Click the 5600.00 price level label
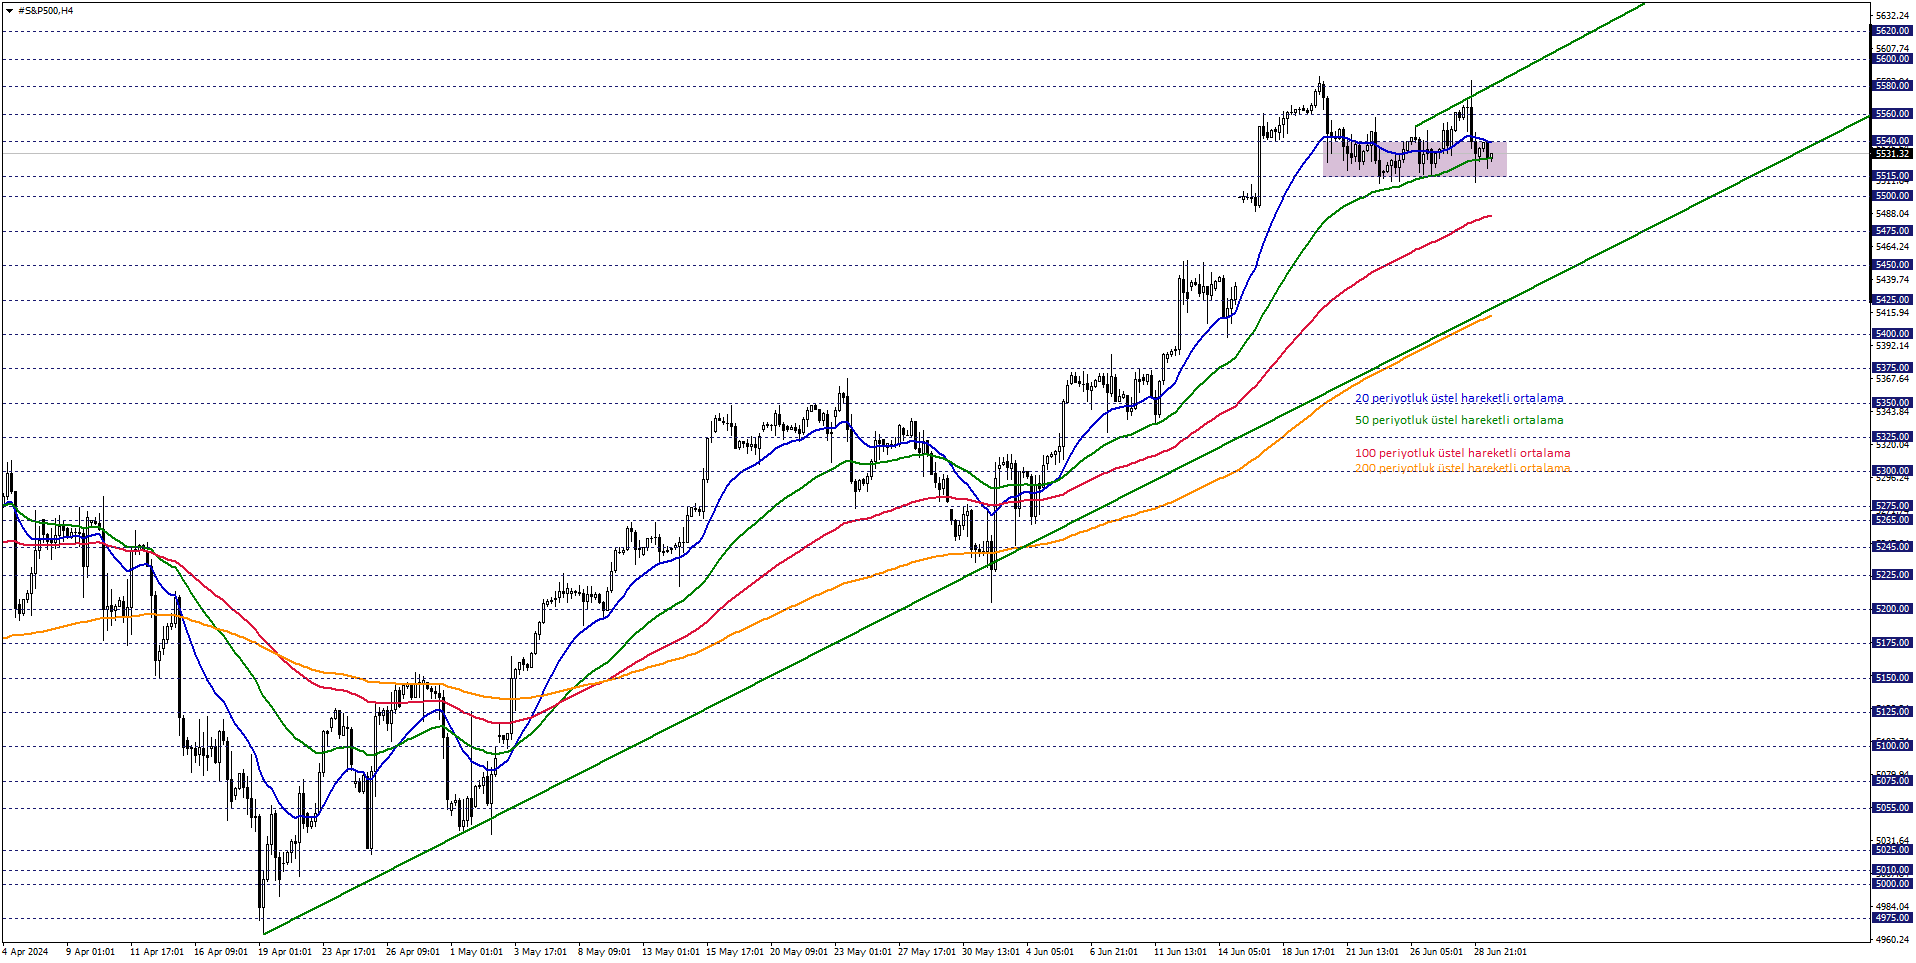This screenshot has width=1916, height=963. point(1892,59)
